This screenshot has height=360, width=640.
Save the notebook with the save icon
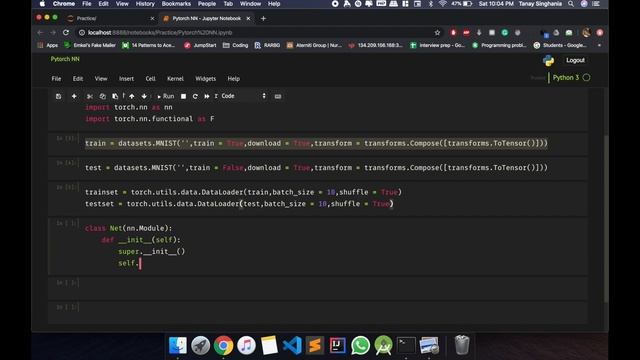(x=58, y=96)
